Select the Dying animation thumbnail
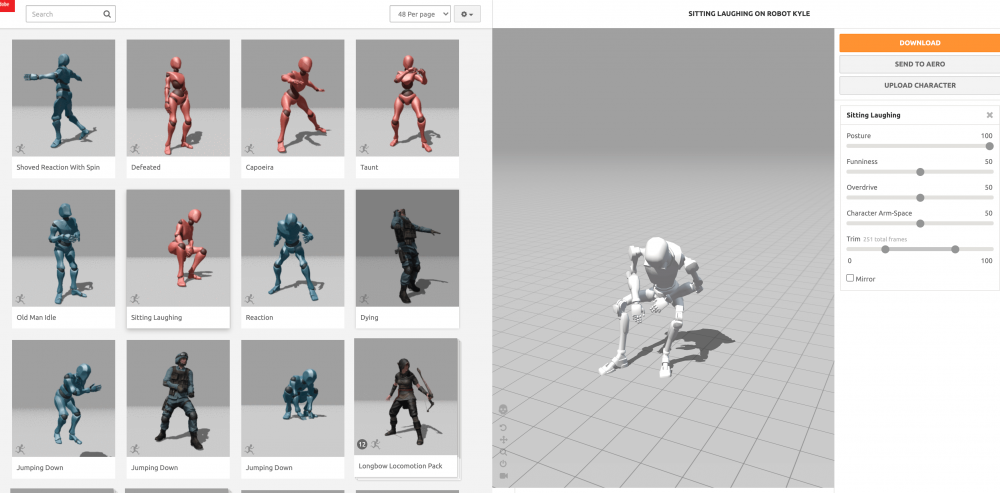 (408, 248)
